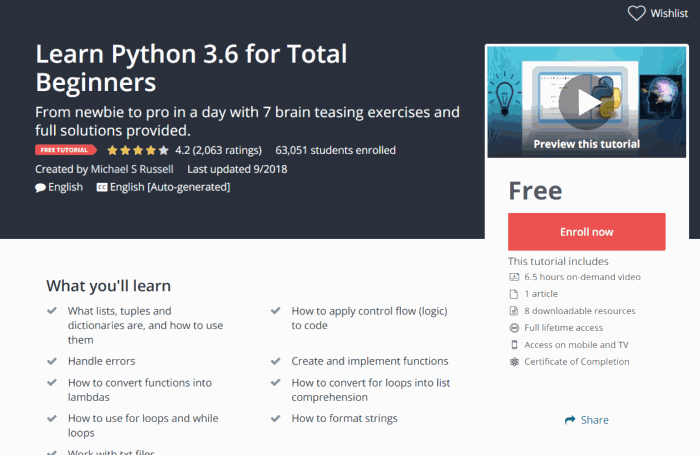700x455 pixels.
Task: Click the speech bubble language icon
Action: coord(40,188)
